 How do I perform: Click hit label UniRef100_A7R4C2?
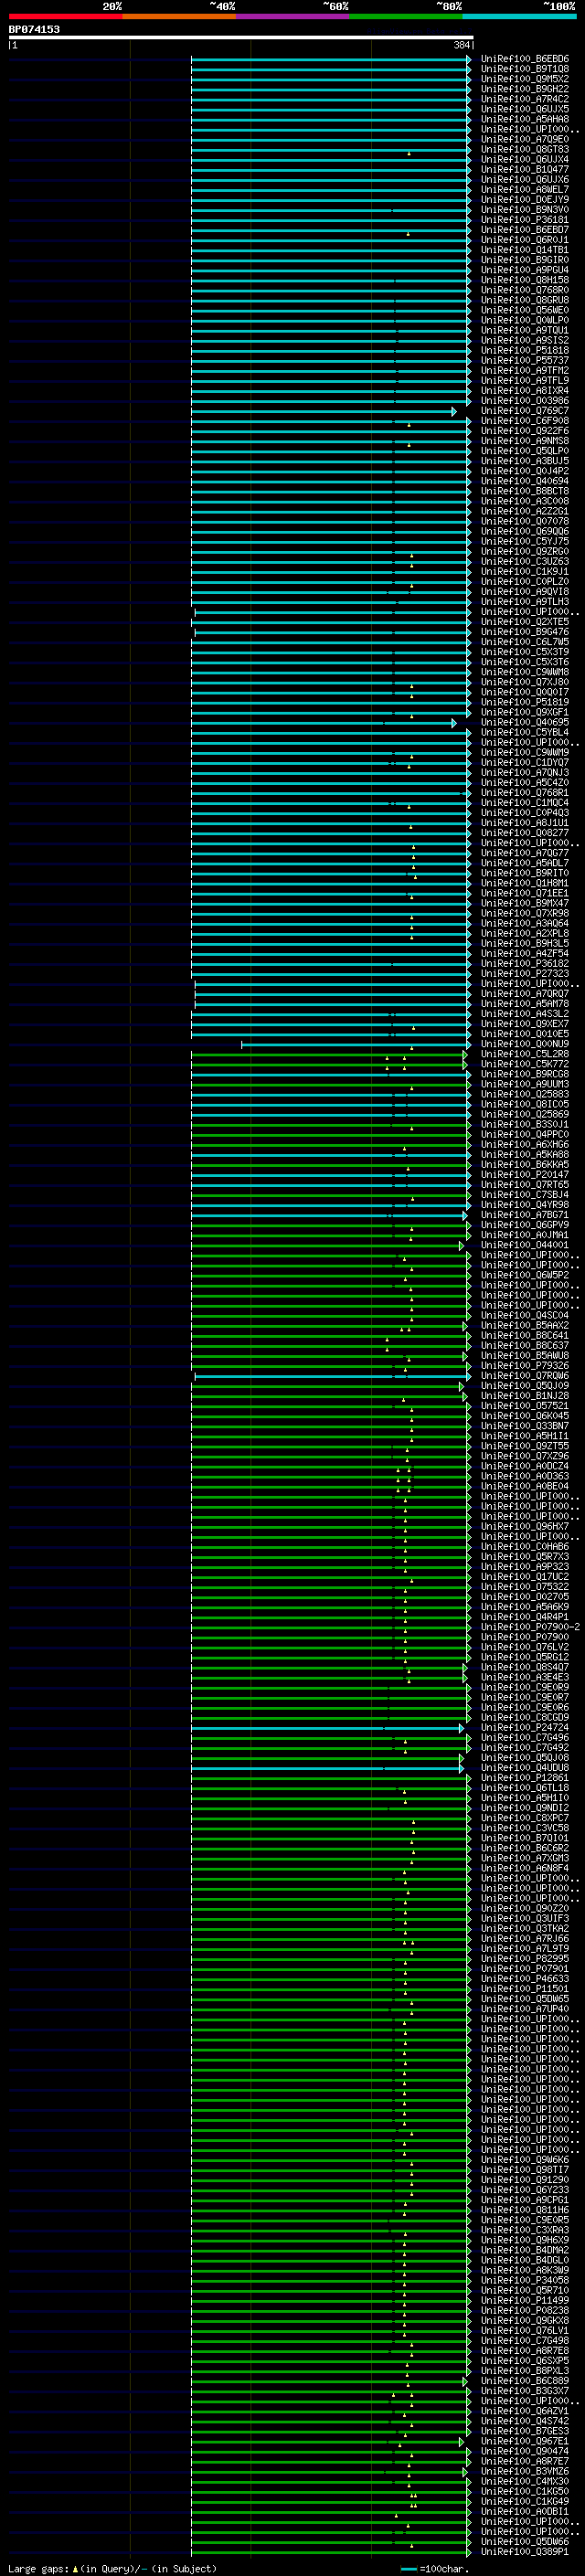[x=525, y=99]
